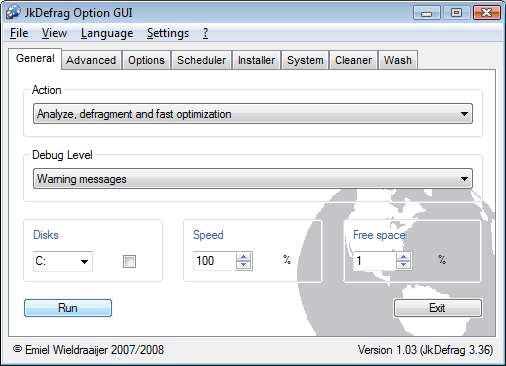Click the Run button
The height and width of the screenshot is (366, 506).
pyautogui.click(x=68, y=308)
